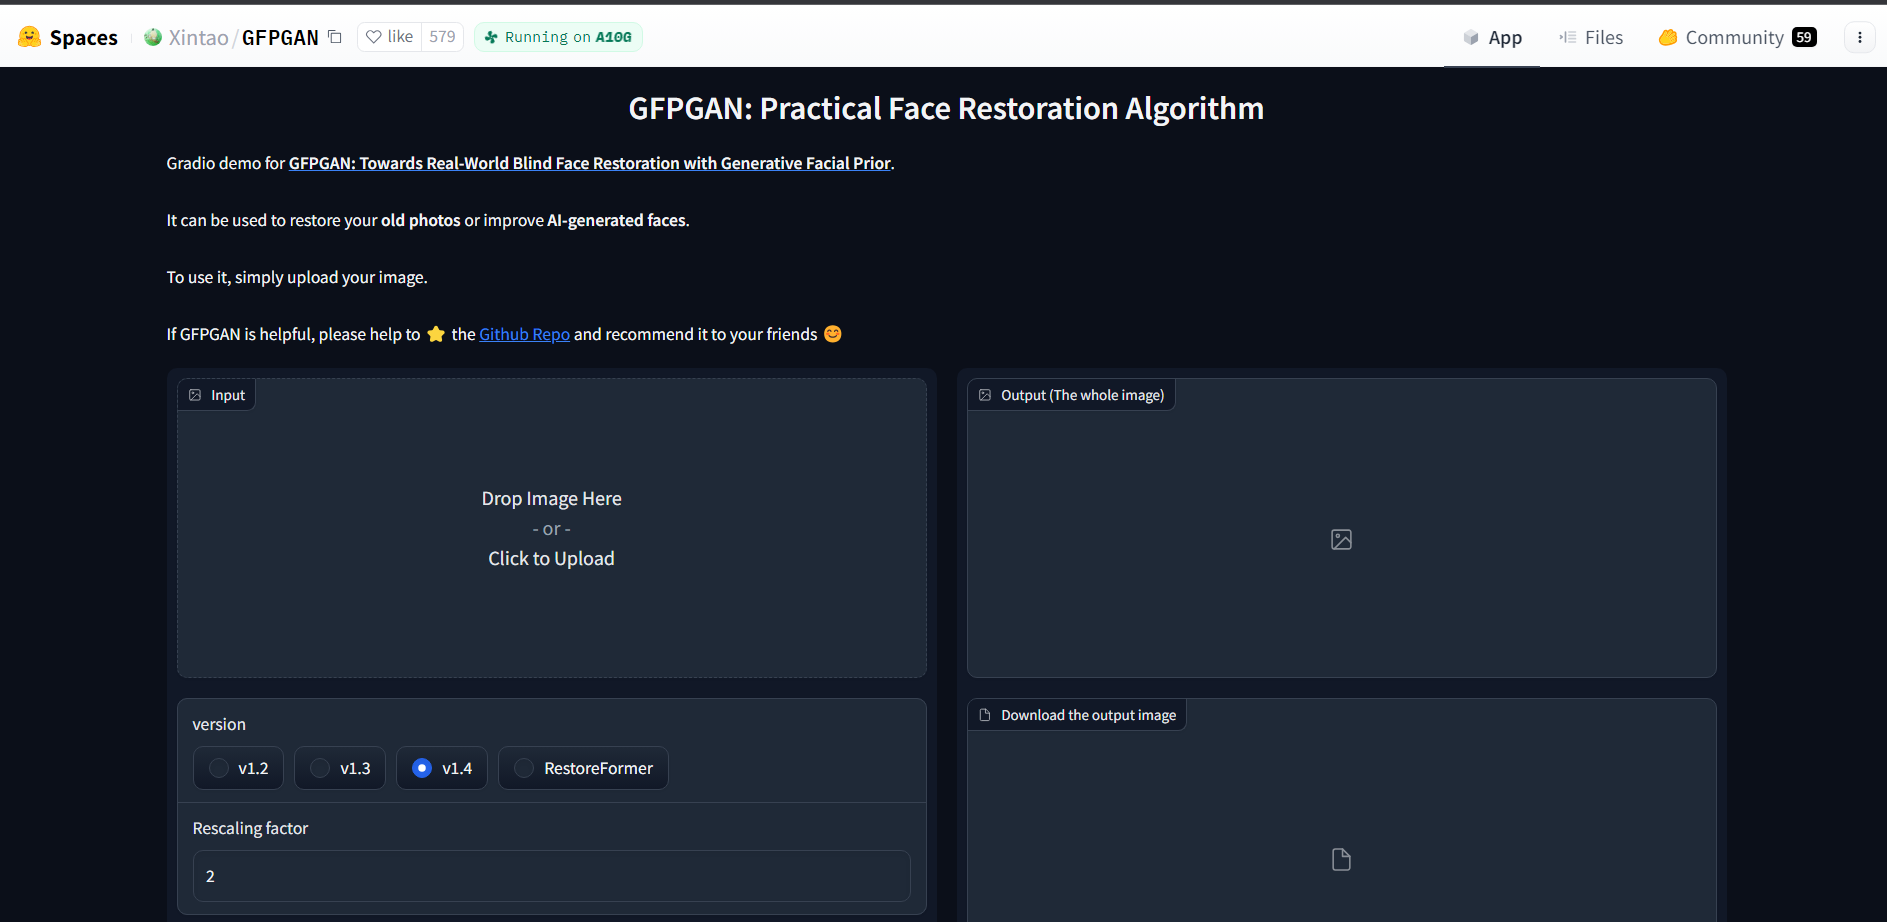Click the Running on A10G status badge
1887x922 pixels.
click(558, 37)
